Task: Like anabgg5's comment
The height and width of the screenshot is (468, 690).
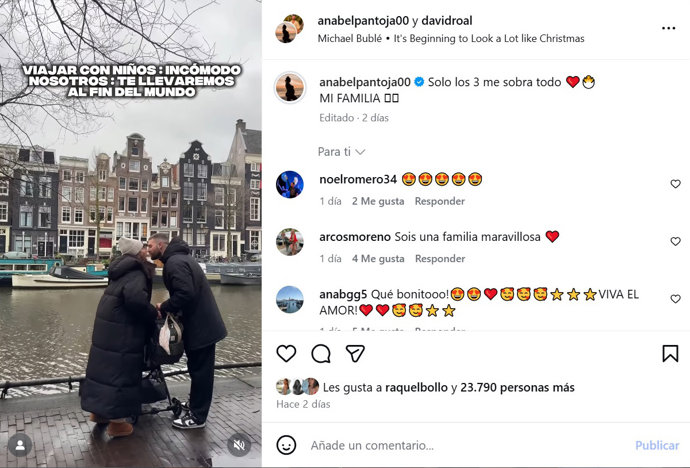Action: [x=675, y=299]
